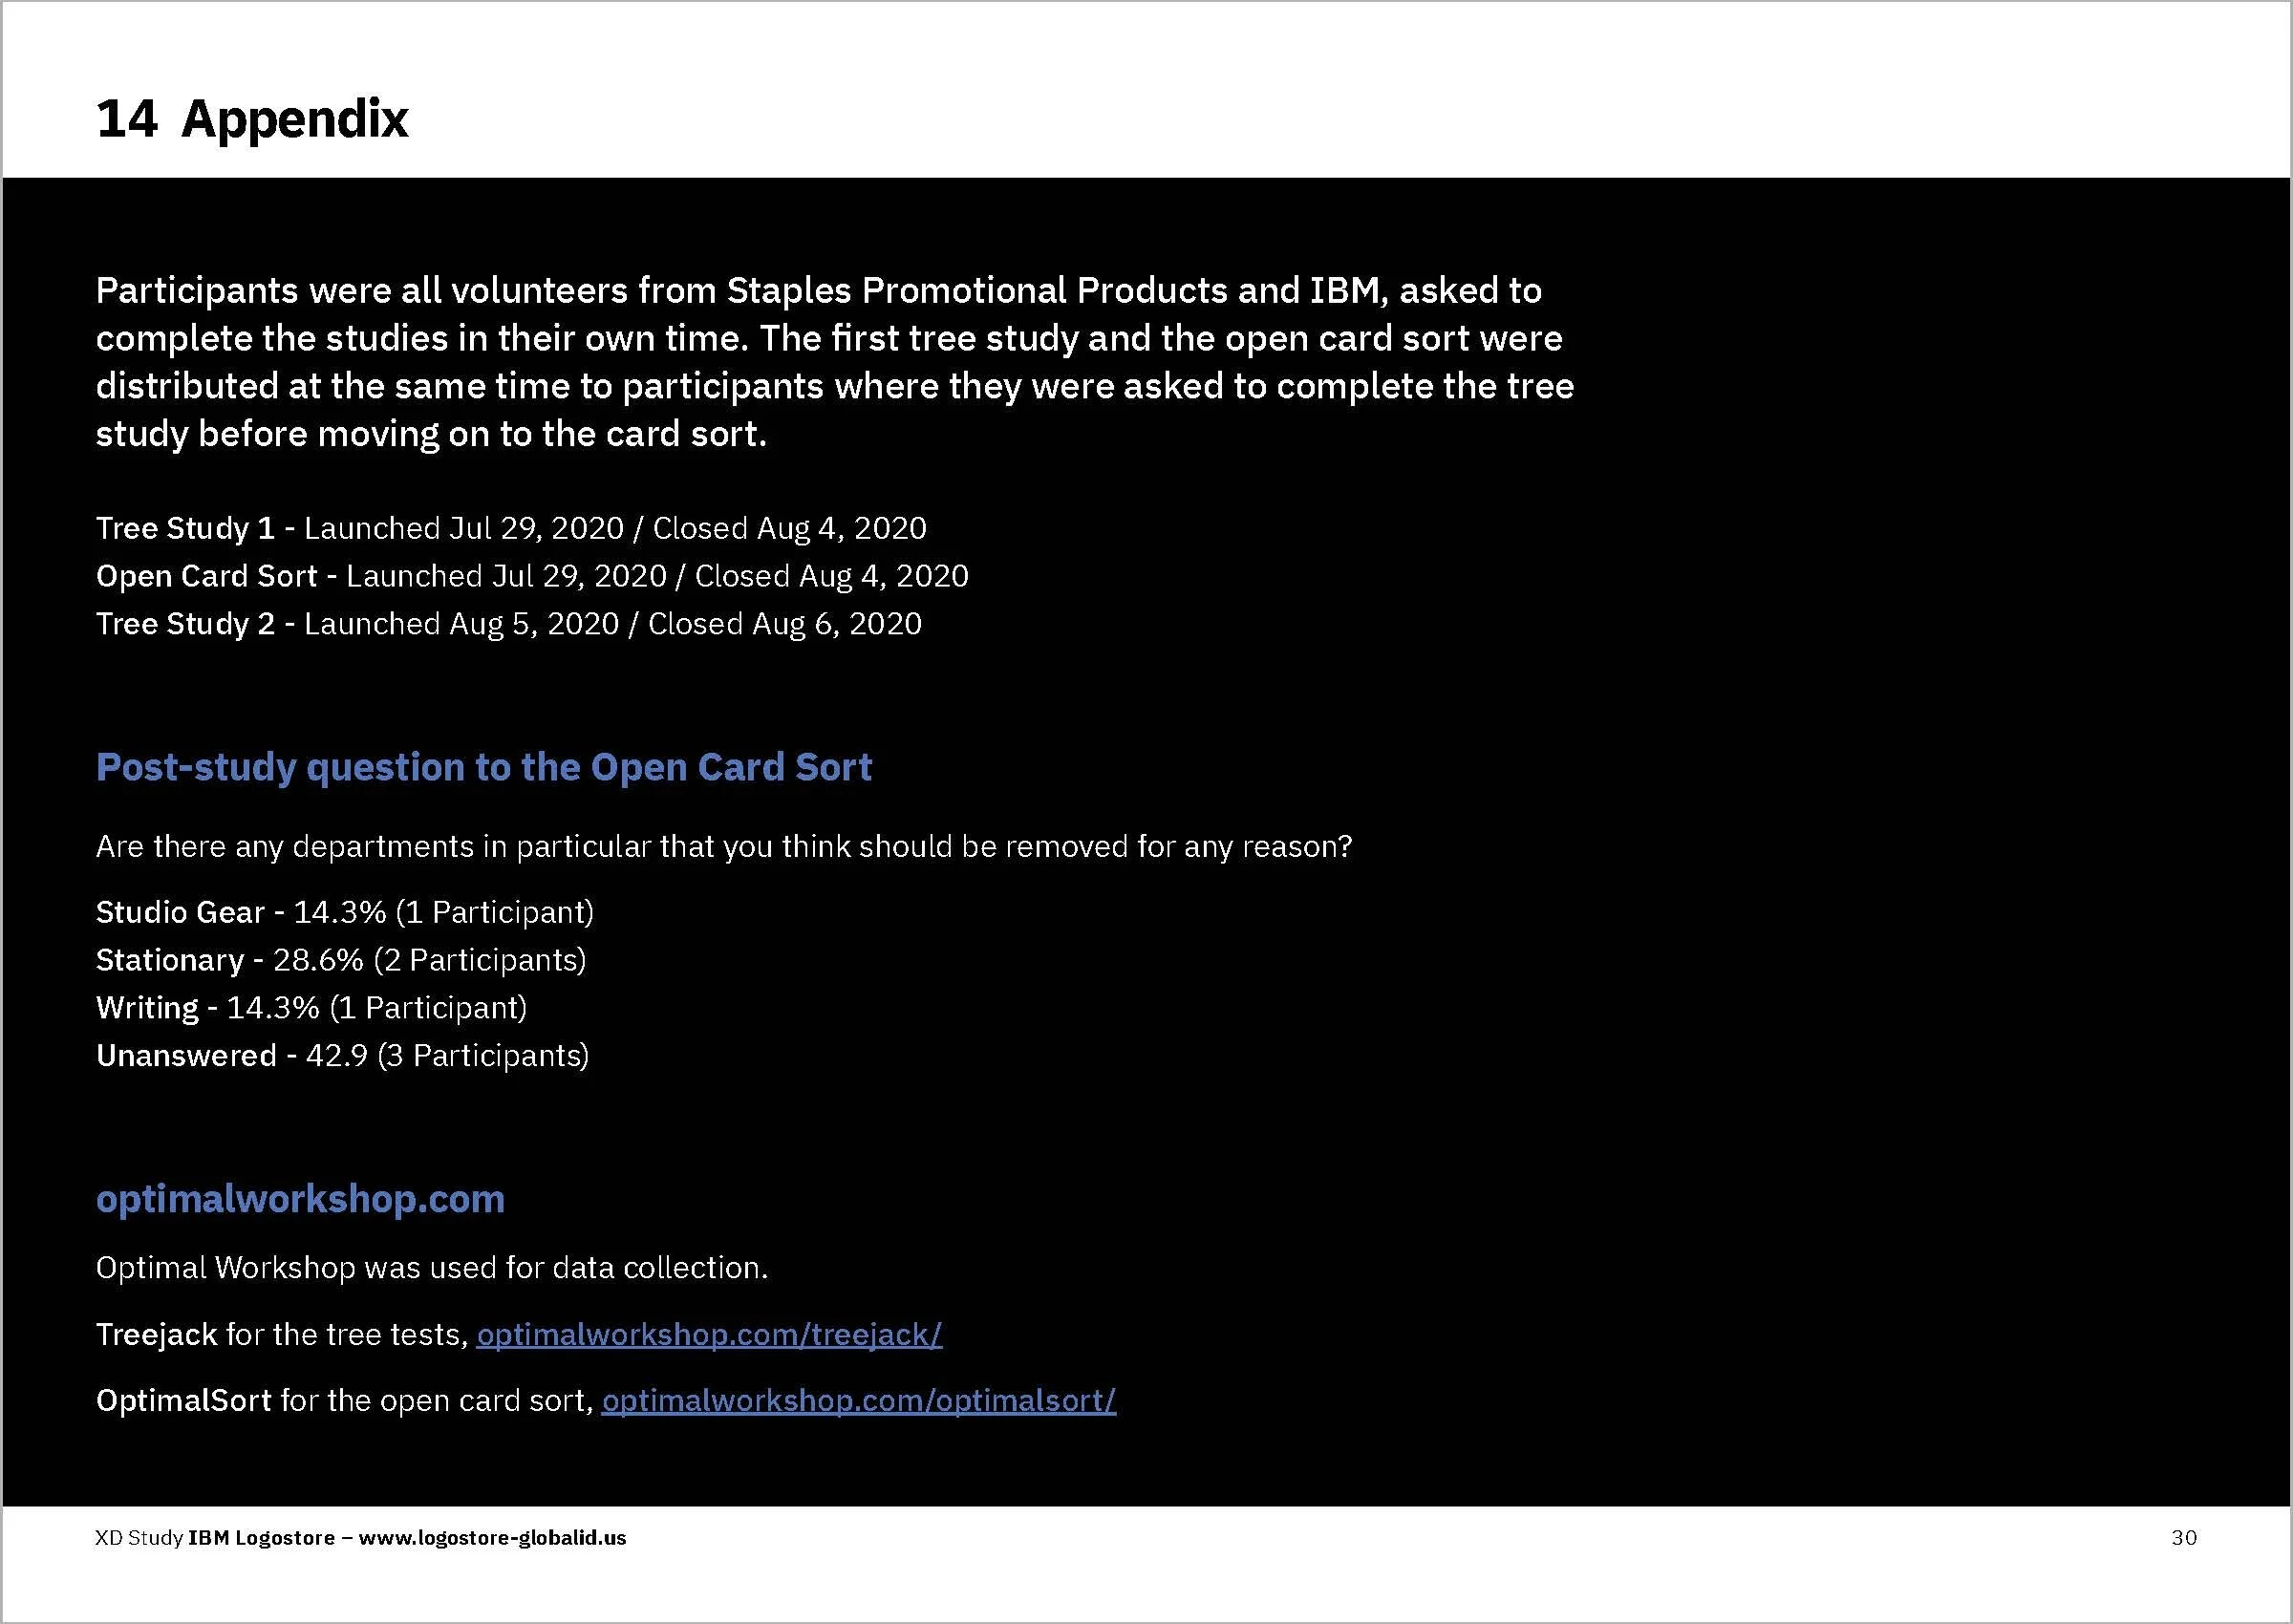Click the Studio Gear result line

(344, 912)
